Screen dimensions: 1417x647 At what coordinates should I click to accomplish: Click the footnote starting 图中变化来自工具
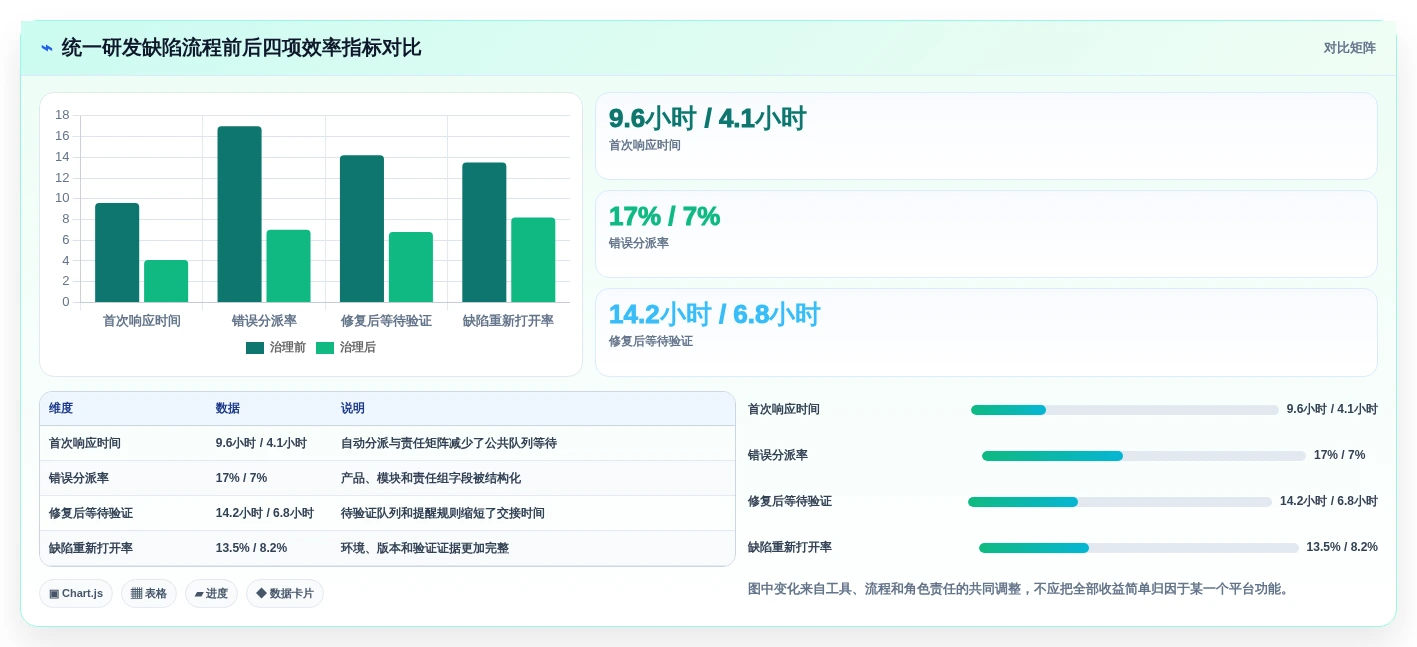tap(1021, 589)
